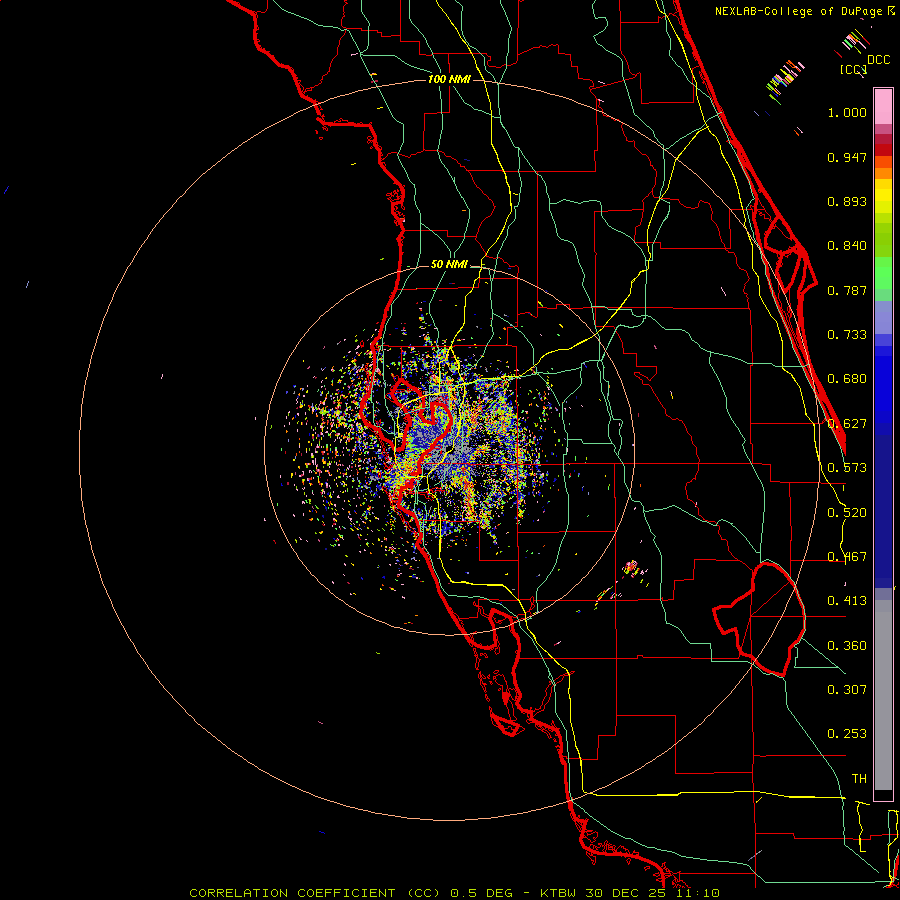This screenshot has width=900, height=900.
Task: Click the 0.733 legend value
Action: click(847, 335)
